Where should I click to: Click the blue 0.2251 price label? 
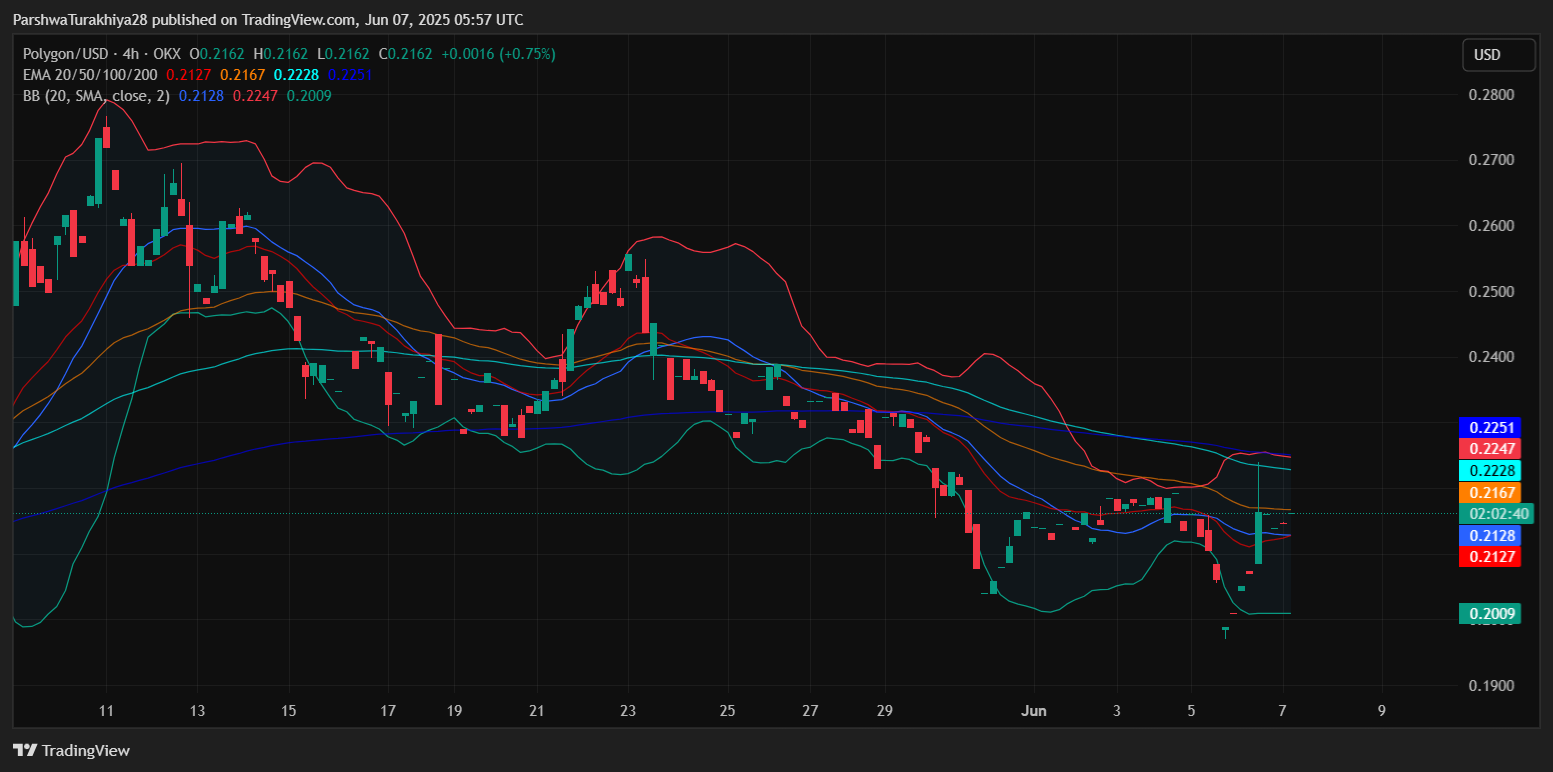[1489, 428]
